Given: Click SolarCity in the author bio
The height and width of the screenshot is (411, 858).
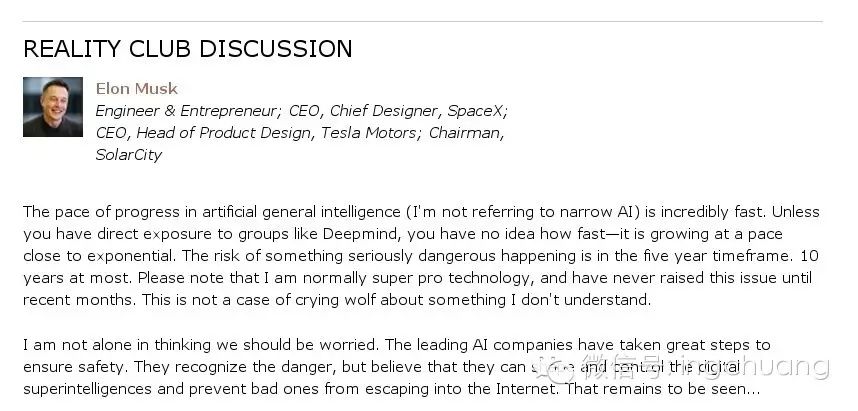Looking at the screenshot, I should tap(129, 155).
